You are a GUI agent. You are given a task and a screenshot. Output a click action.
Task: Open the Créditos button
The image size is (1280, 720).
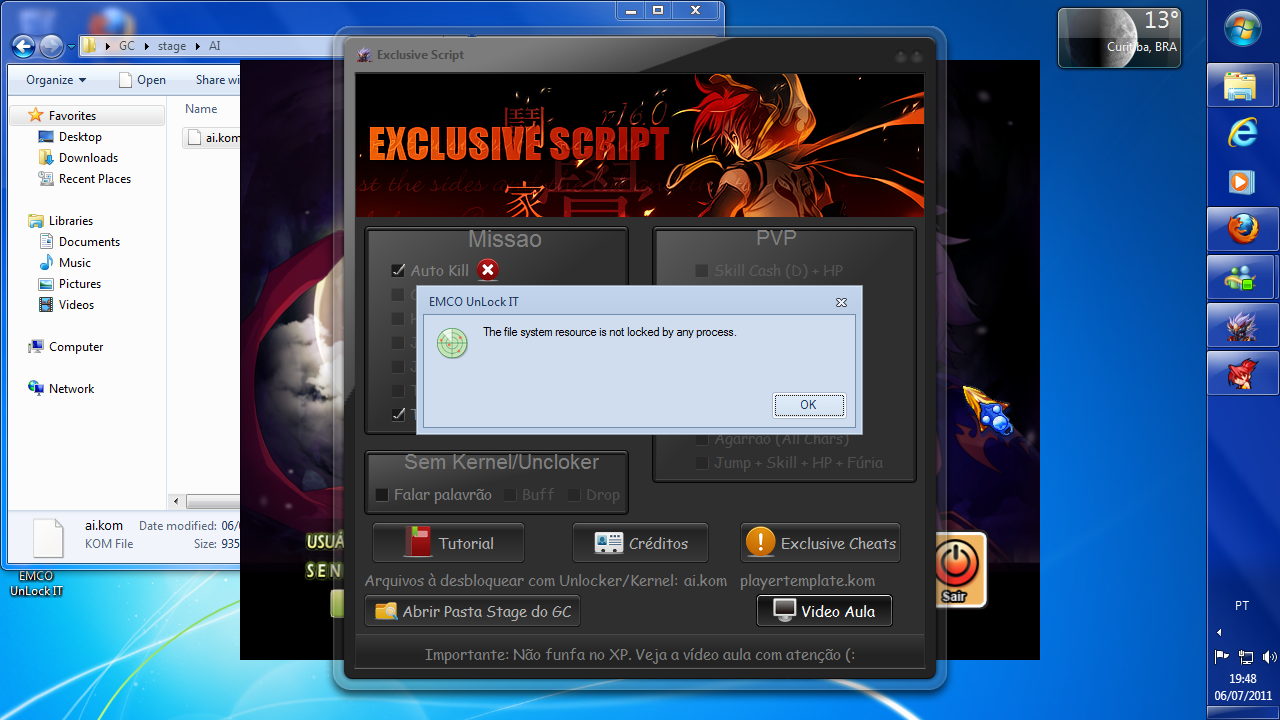pyautogui.click(x=640, y=543)
